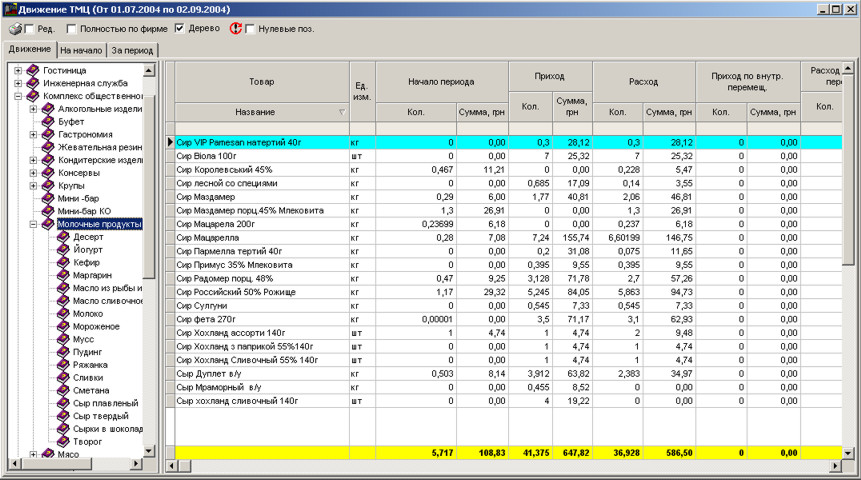Viewport: 861px width, 480px height.
Task: Enable the Ред. checkbox
Action: point(29,29)
